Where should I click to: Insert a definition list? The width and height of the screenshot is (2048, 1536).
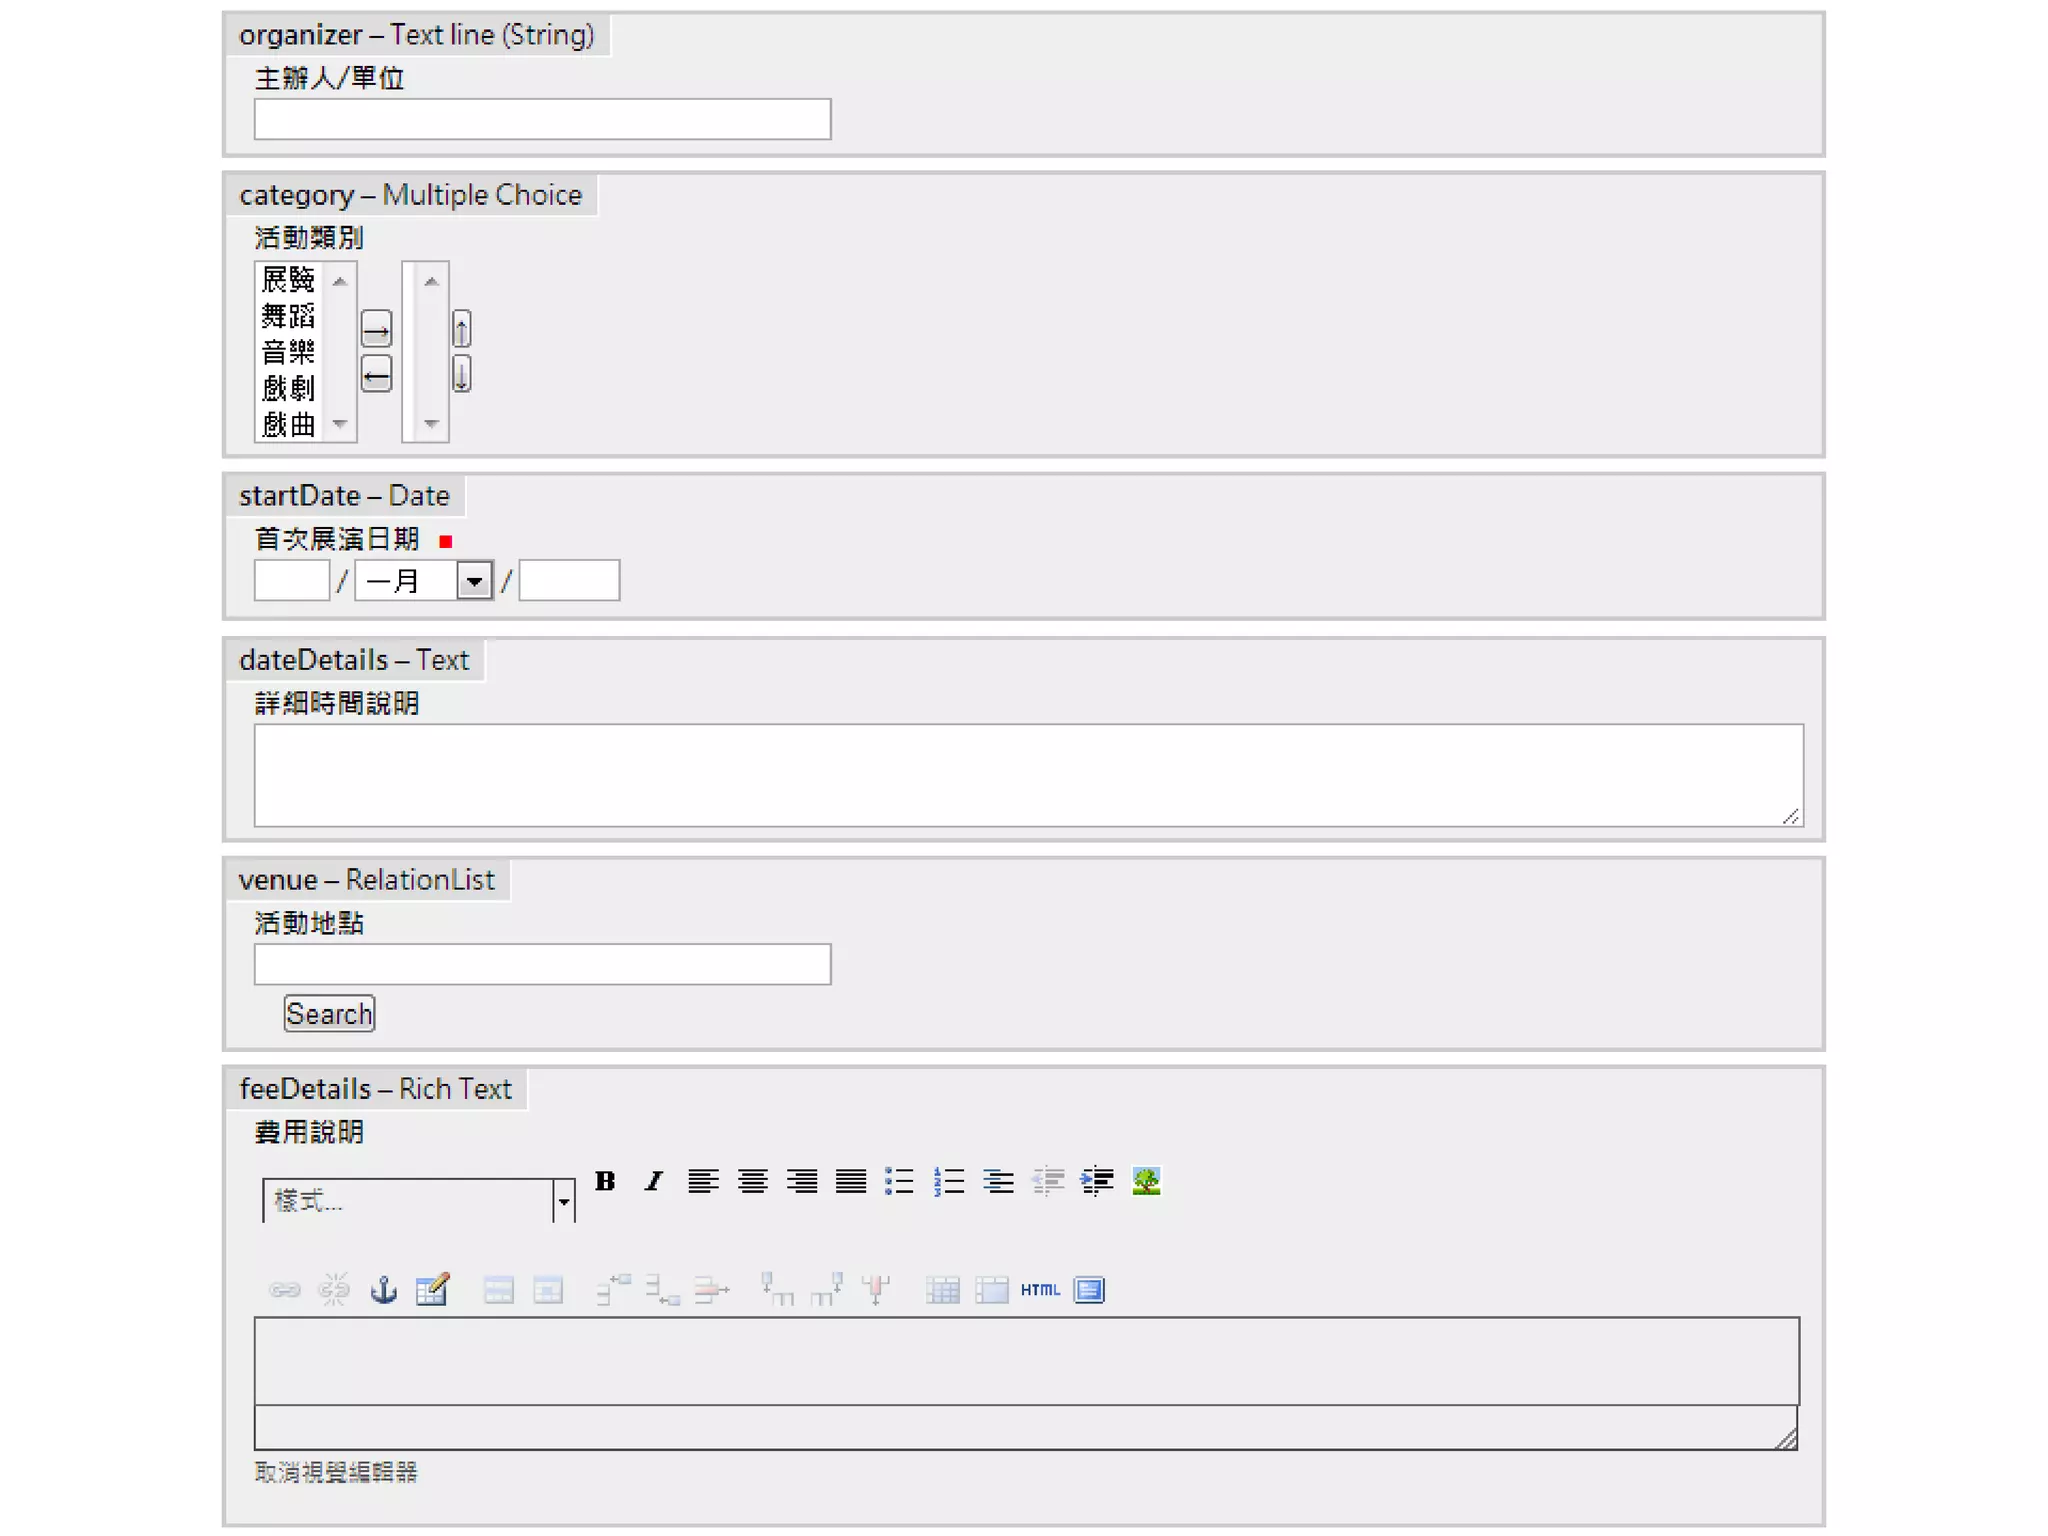(x=998, y=1181)
